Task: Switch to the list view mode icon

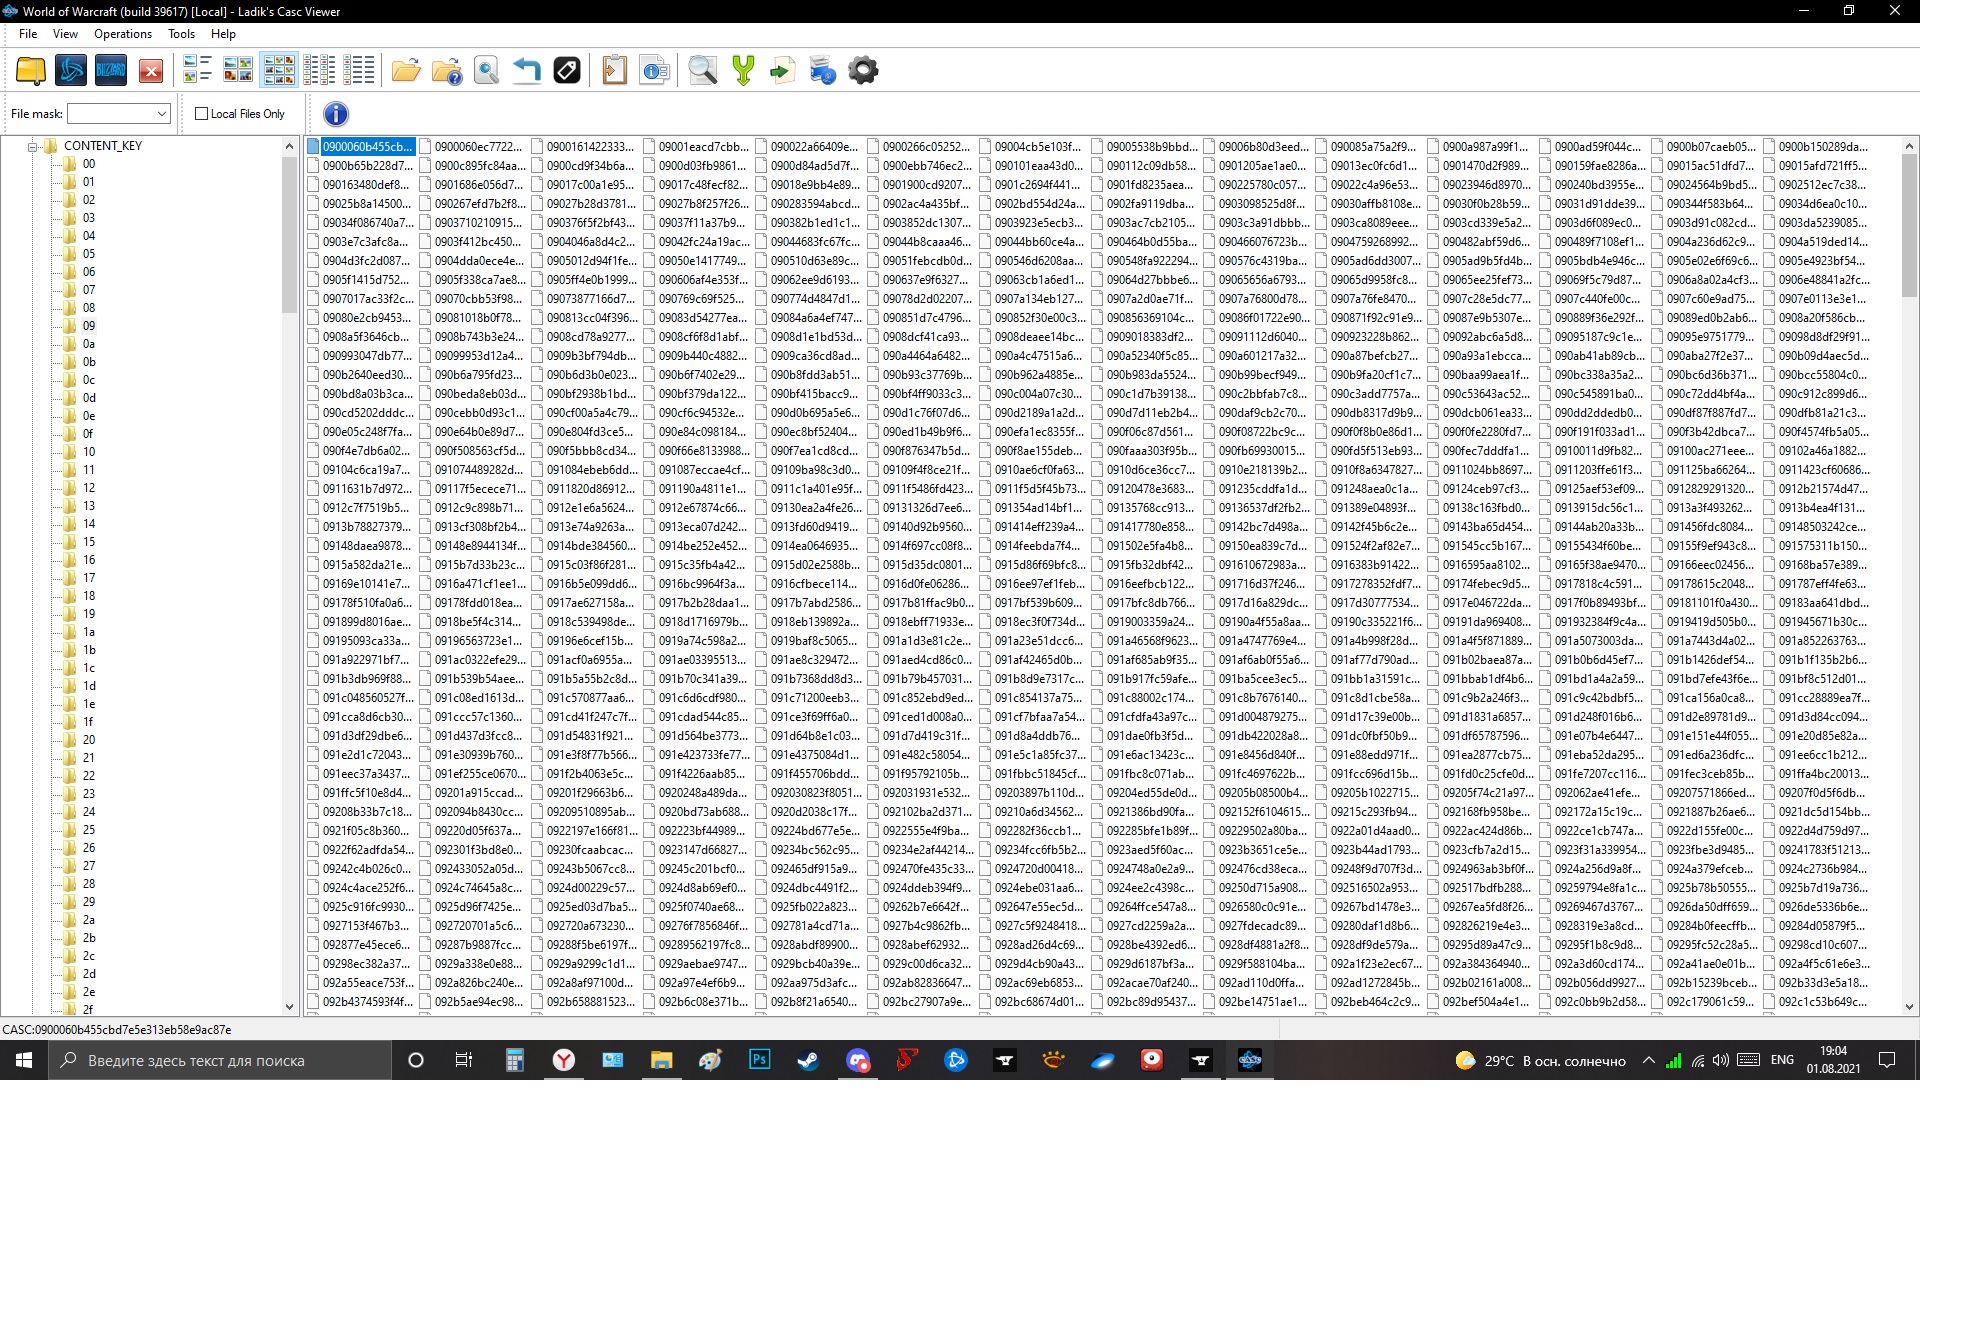Action: point(319,70)
